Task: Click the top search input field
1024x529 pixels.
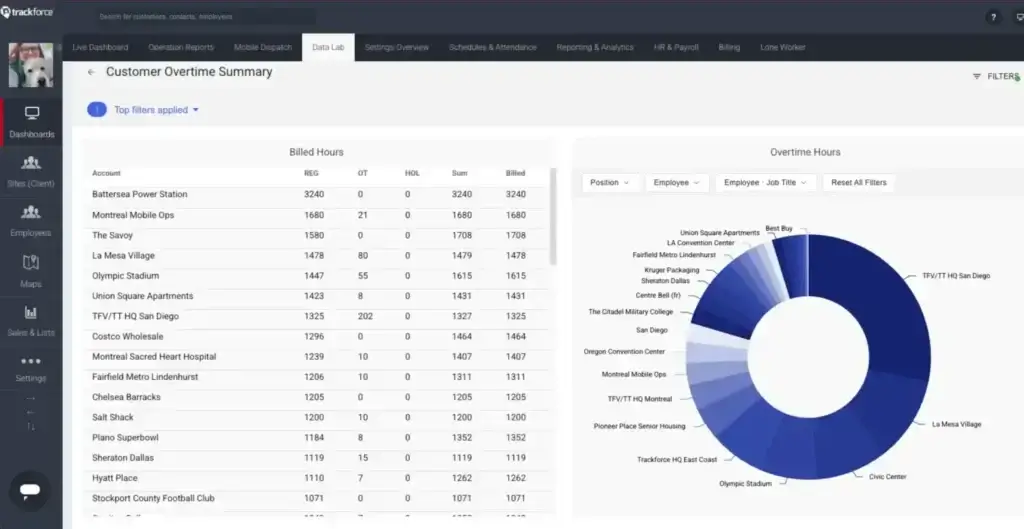Action: point(206,17)
